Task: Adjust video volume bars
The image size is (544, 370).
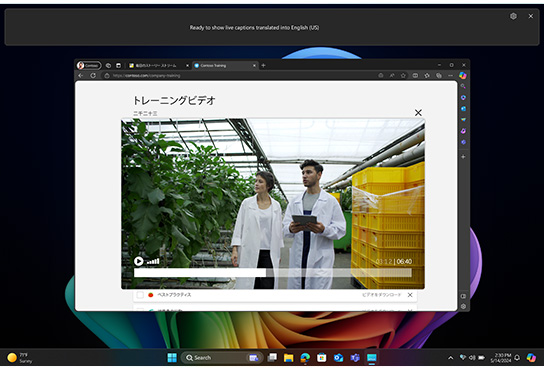Action: pos(153,261)
